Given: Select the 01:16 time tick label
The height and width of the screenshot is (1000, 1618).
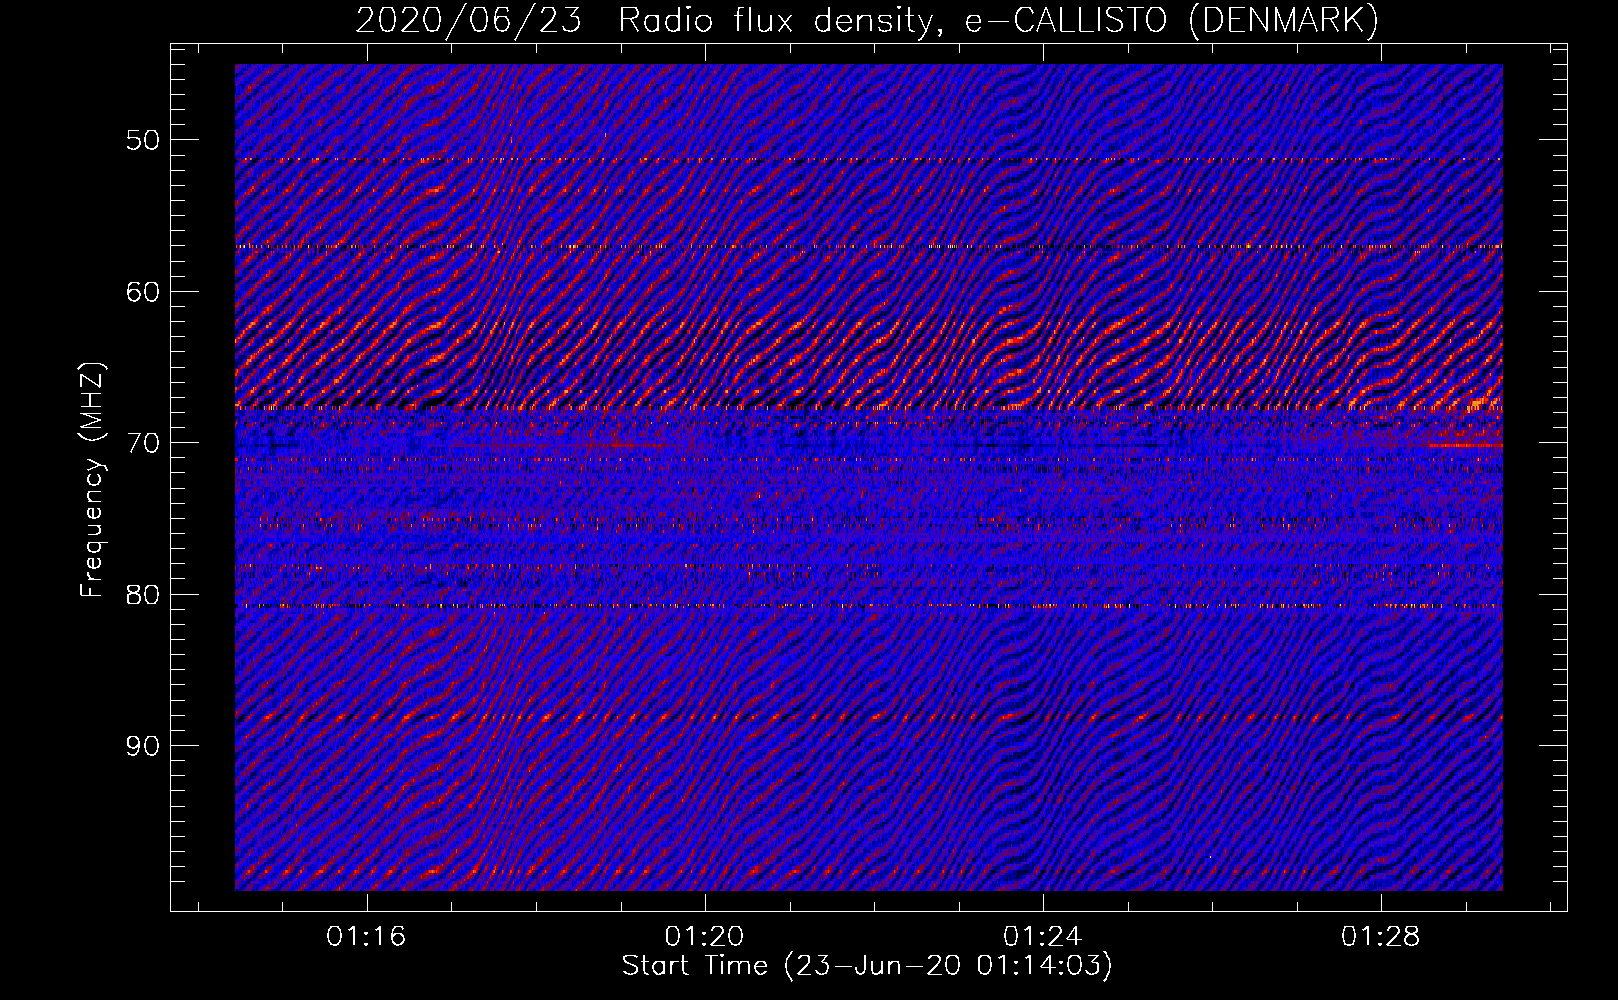Looking at the screenshot, I should [366, 937].
